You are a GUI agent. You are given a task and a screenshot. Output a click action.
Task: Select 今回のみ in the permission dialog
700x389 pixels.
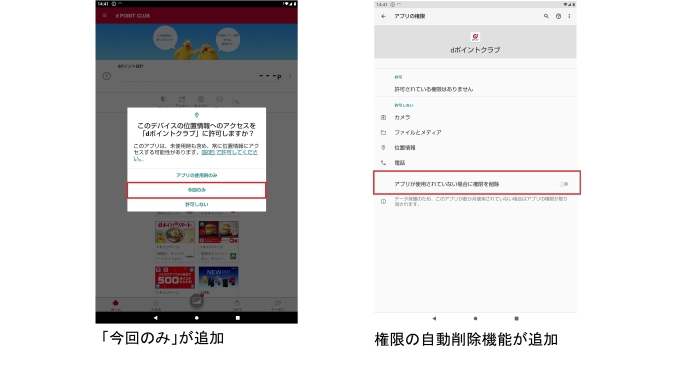click(x=196, y=190)
